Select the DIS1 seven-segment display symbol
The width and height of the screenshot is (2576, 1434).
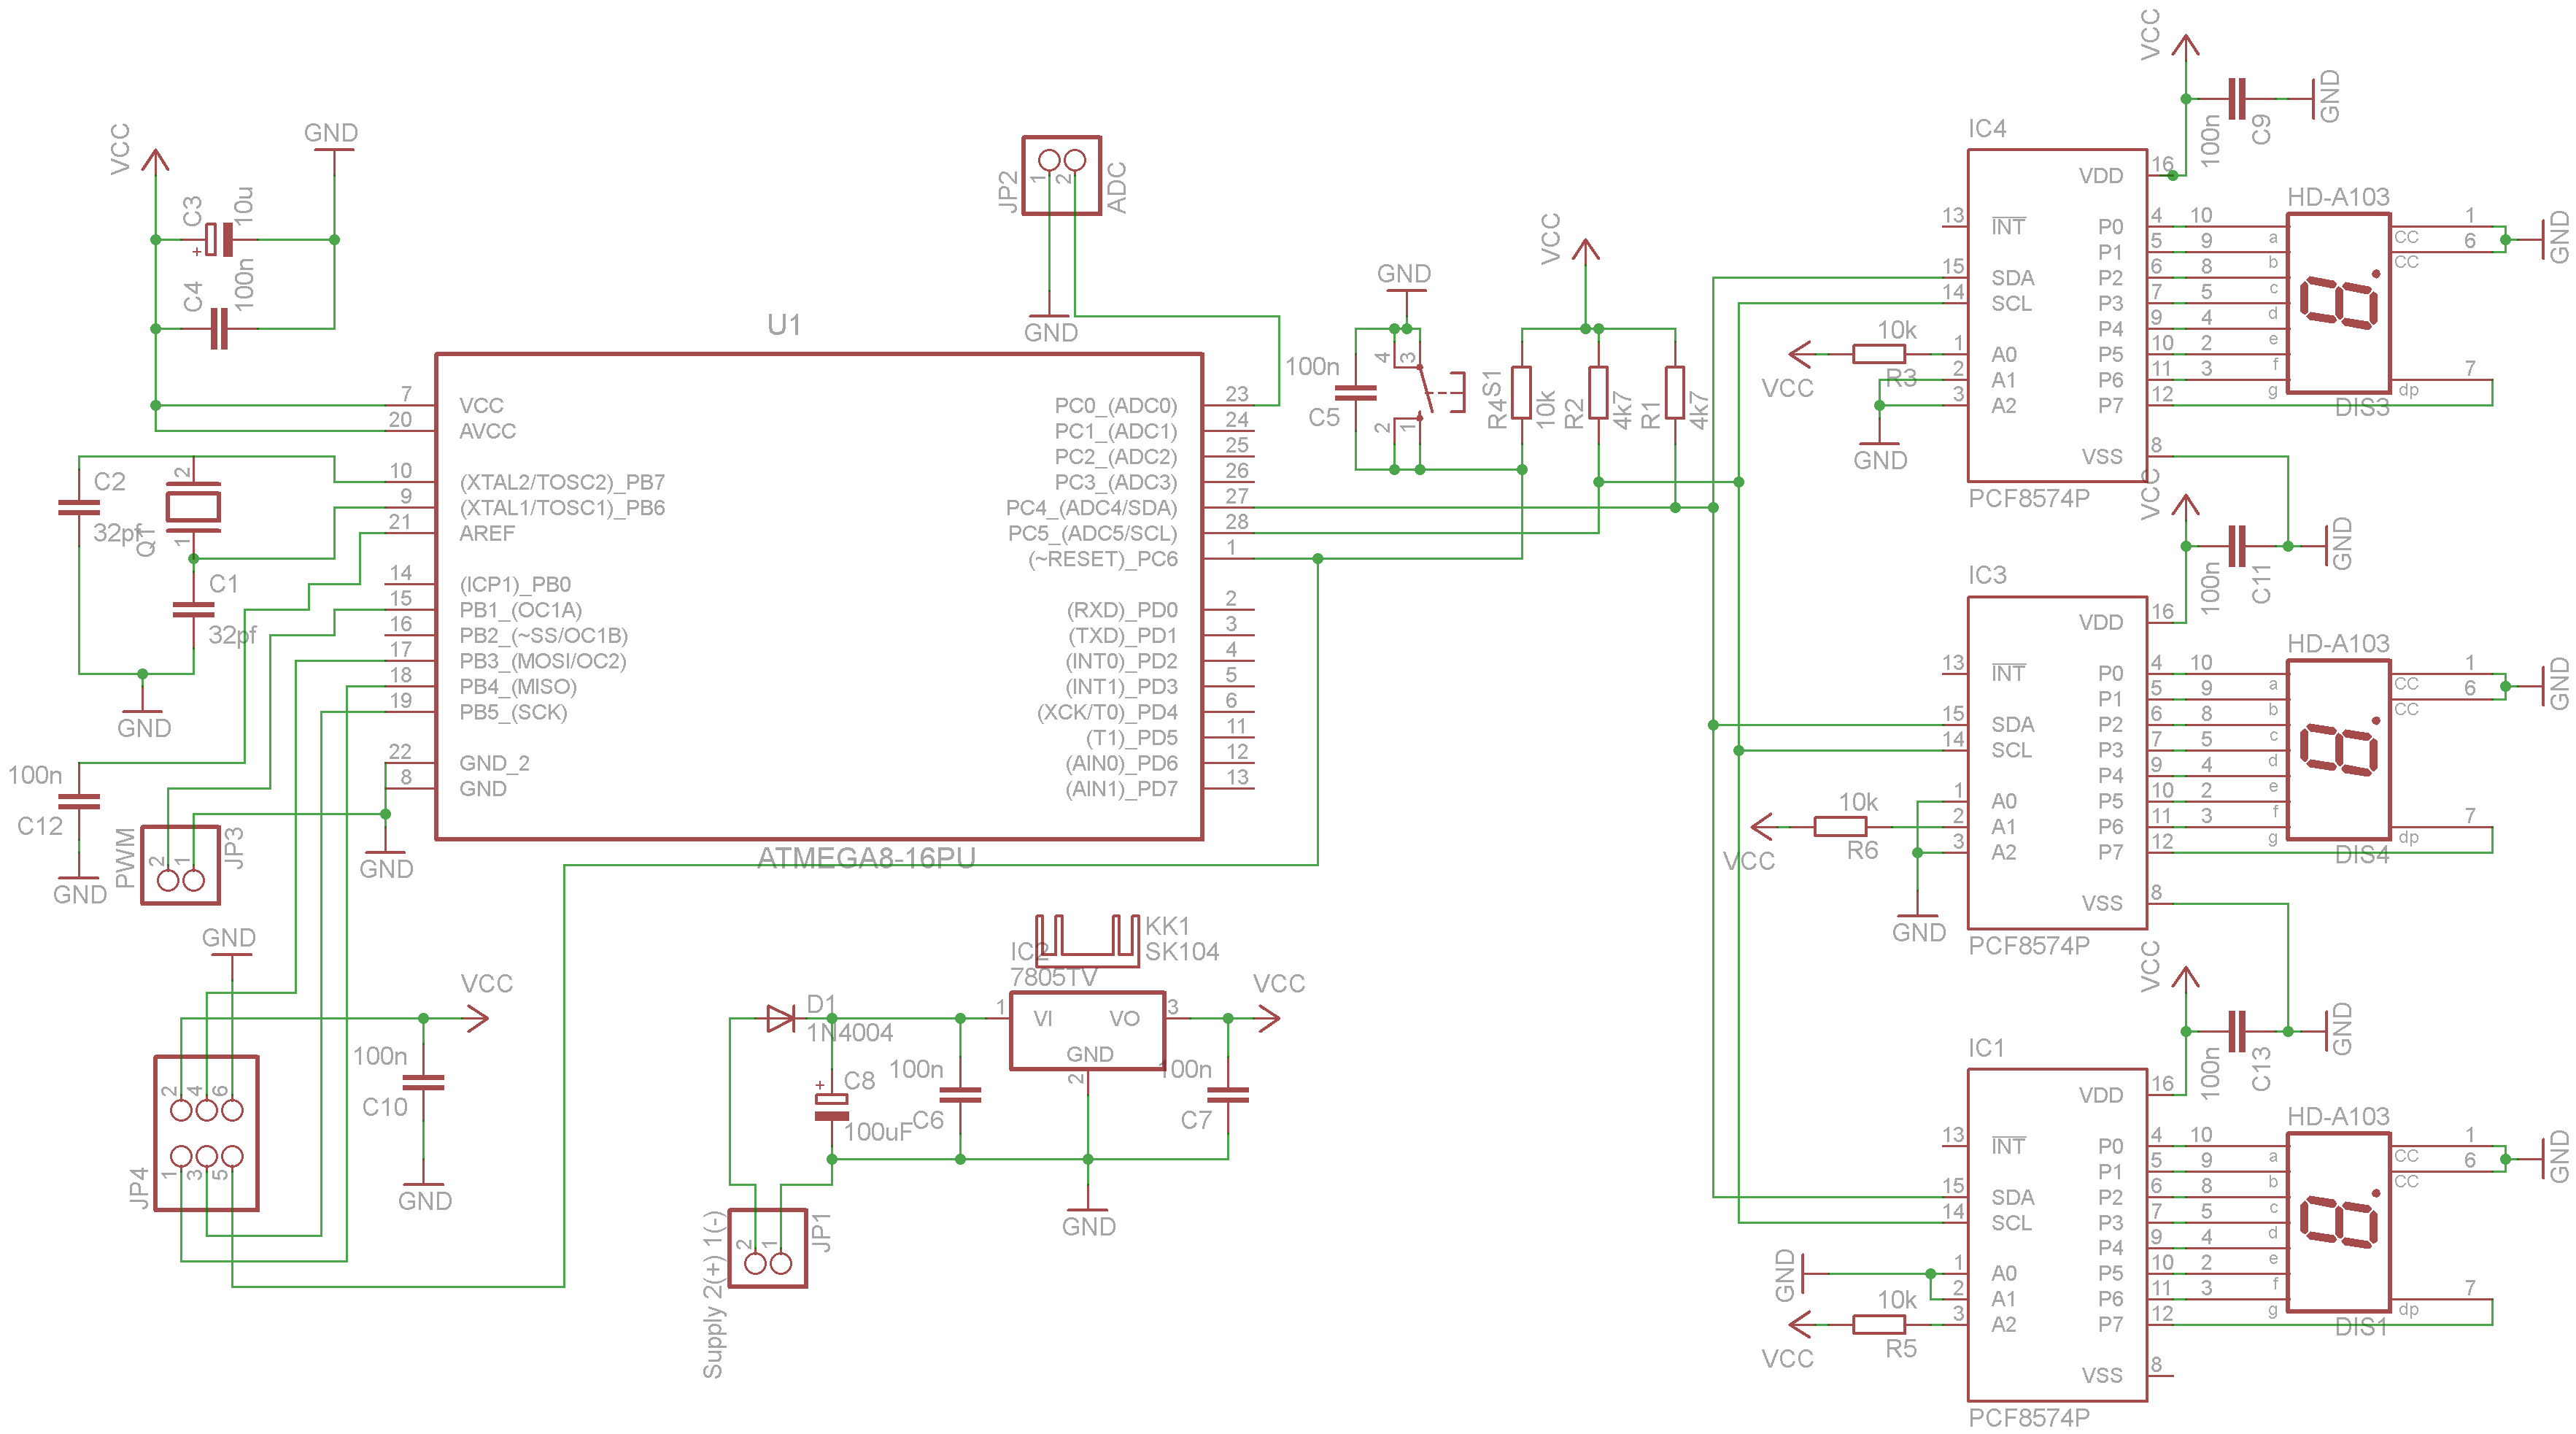(2339, 1222)
